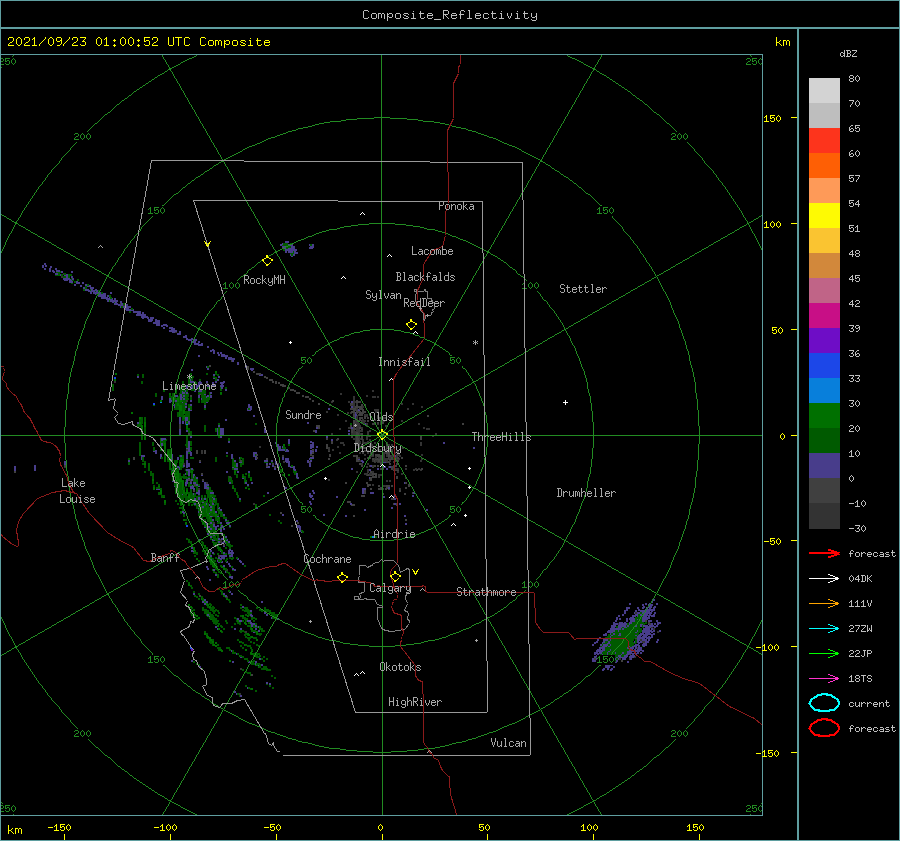900x841 pixels.
Task: Click the ThreeHills label
Action: coord(501,437)
